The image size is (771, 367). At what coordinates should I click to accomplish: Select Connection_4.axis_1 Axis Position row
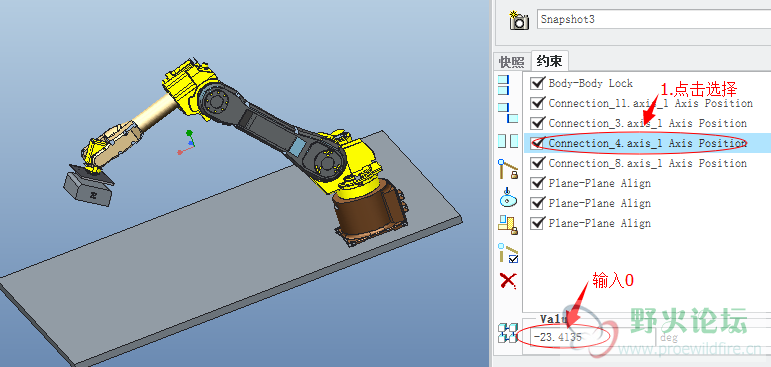tap(647, 143)
